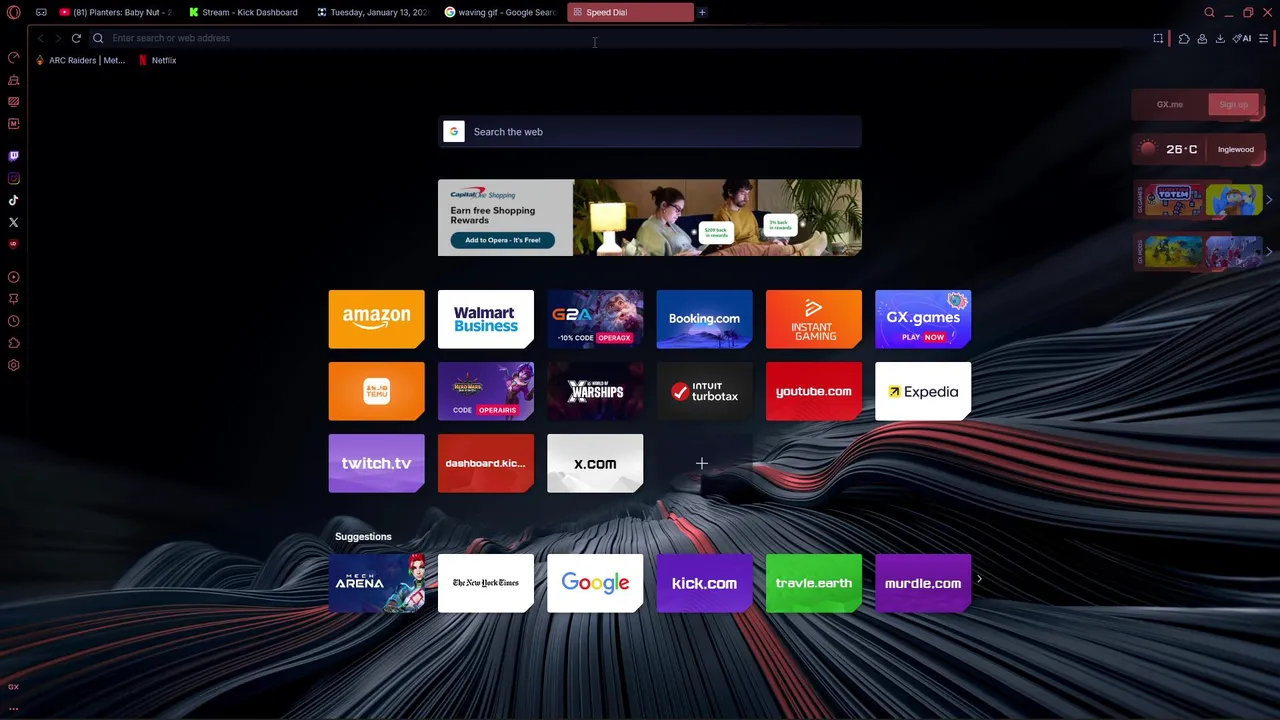This screenshot has height=720, width=1280.
Task: Open the Twitch sidebar icon
Action: pos(14,156)
